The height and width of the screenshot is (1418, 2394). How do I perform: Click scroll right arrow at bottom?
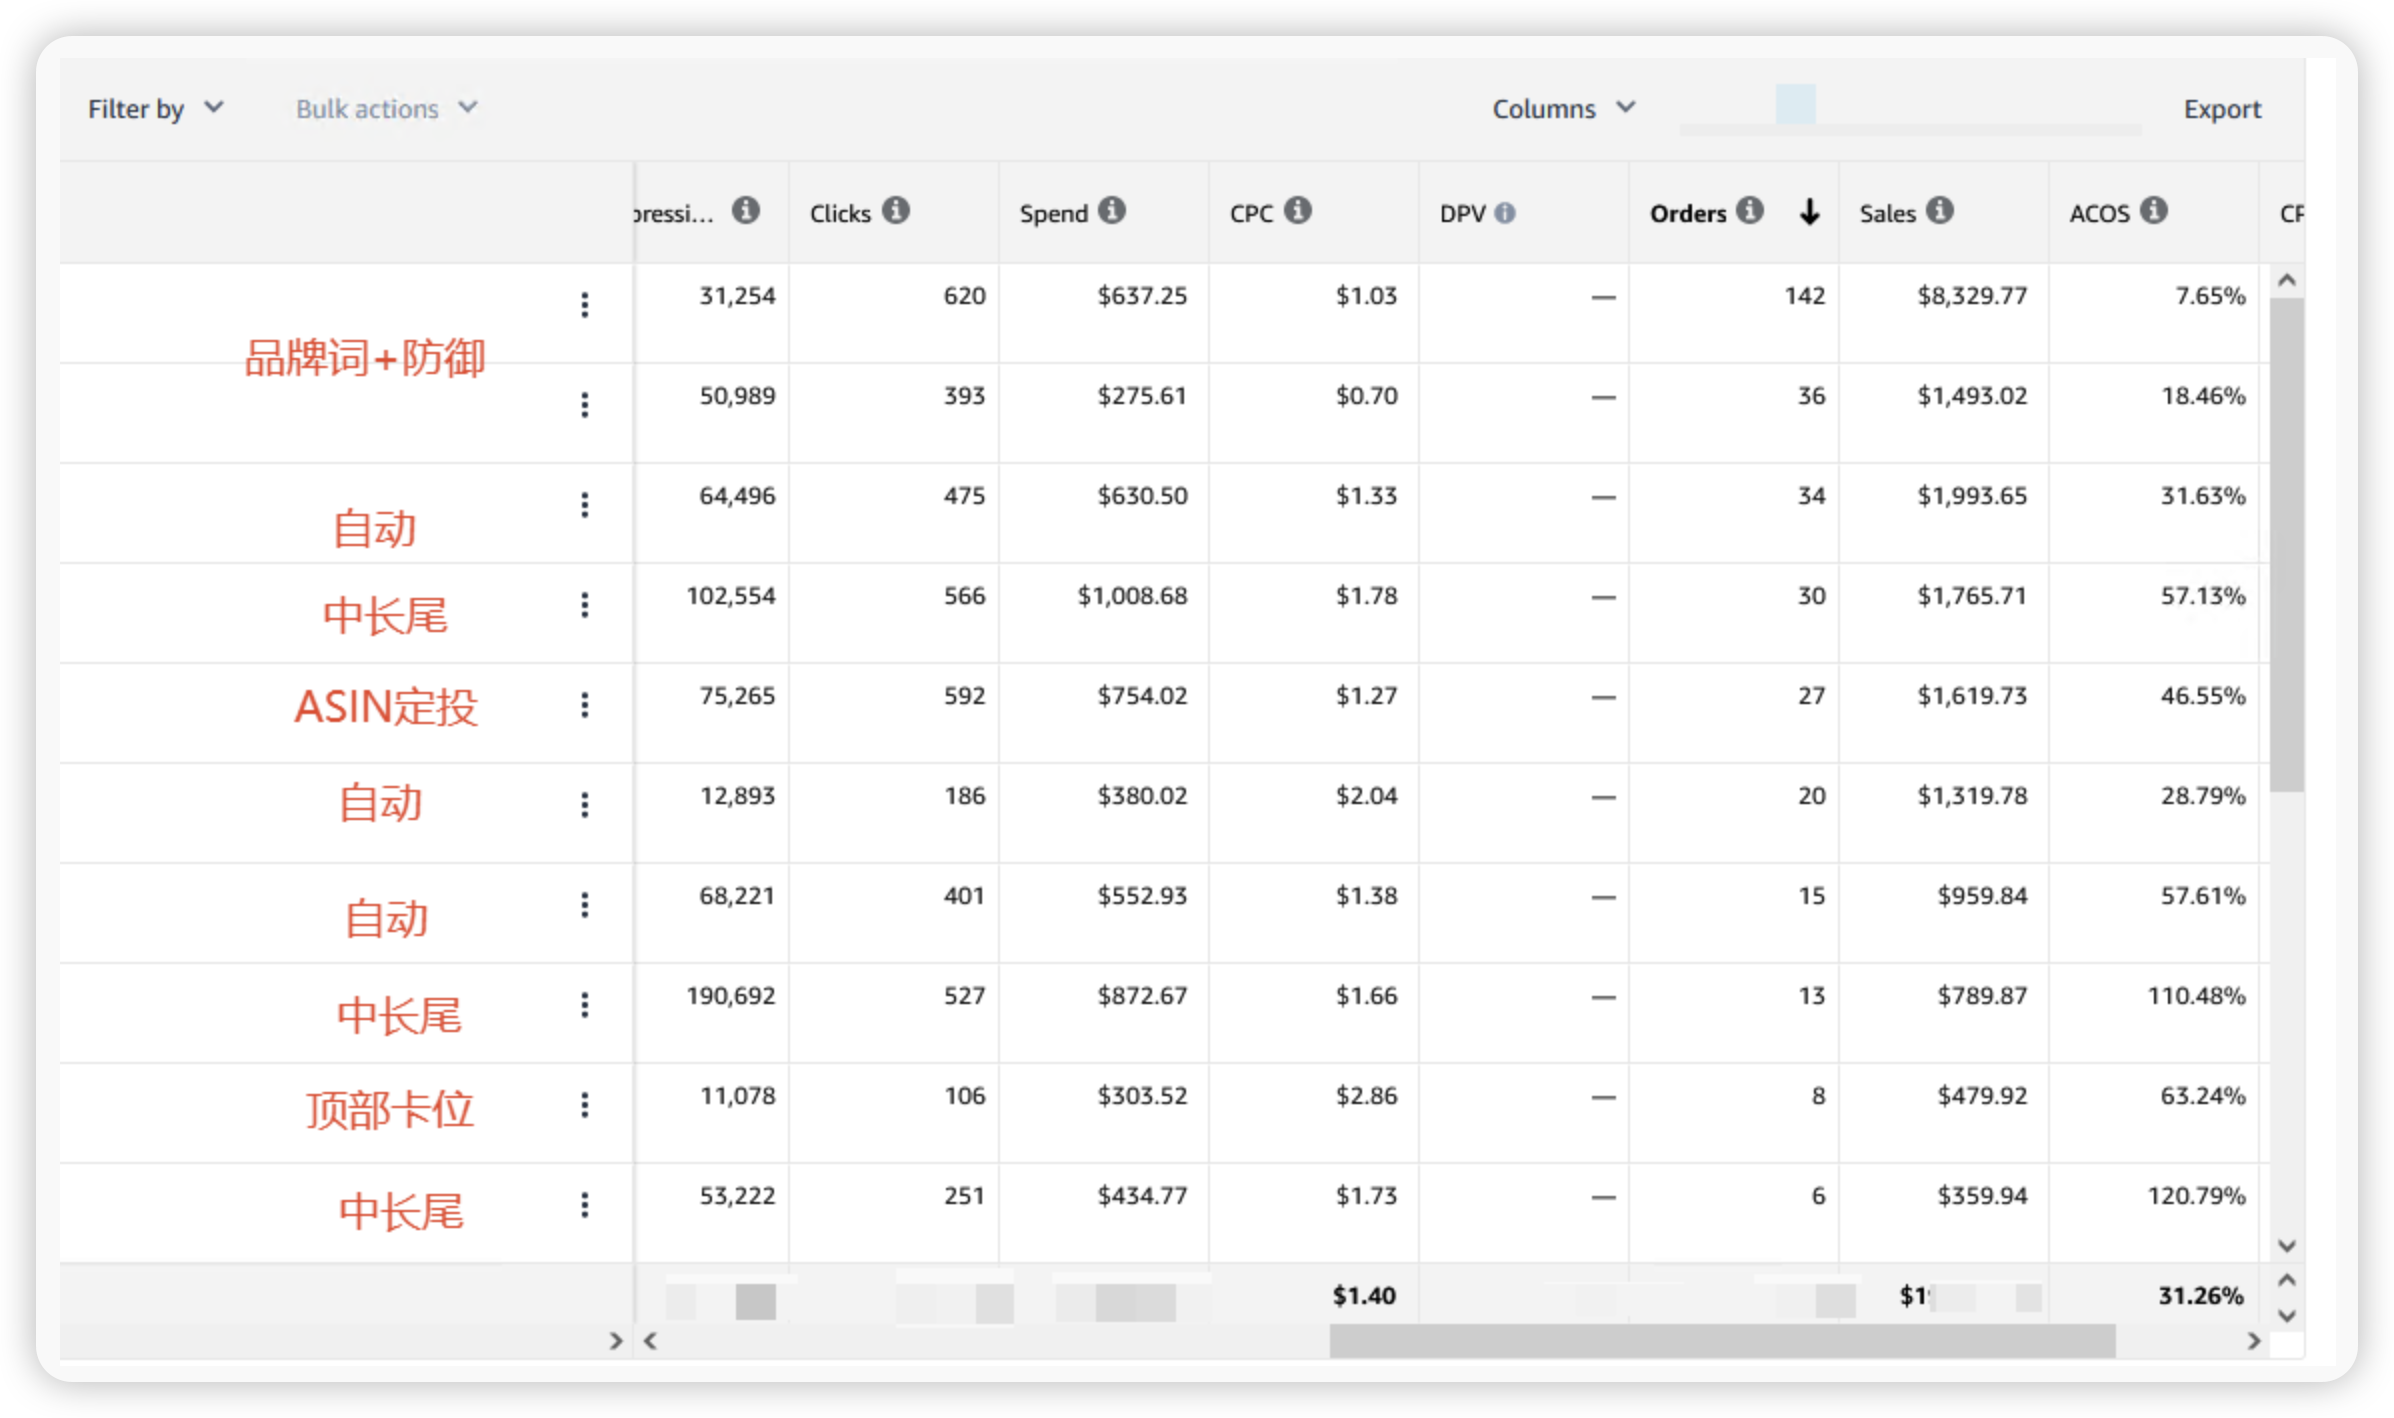(2254, 1341)
